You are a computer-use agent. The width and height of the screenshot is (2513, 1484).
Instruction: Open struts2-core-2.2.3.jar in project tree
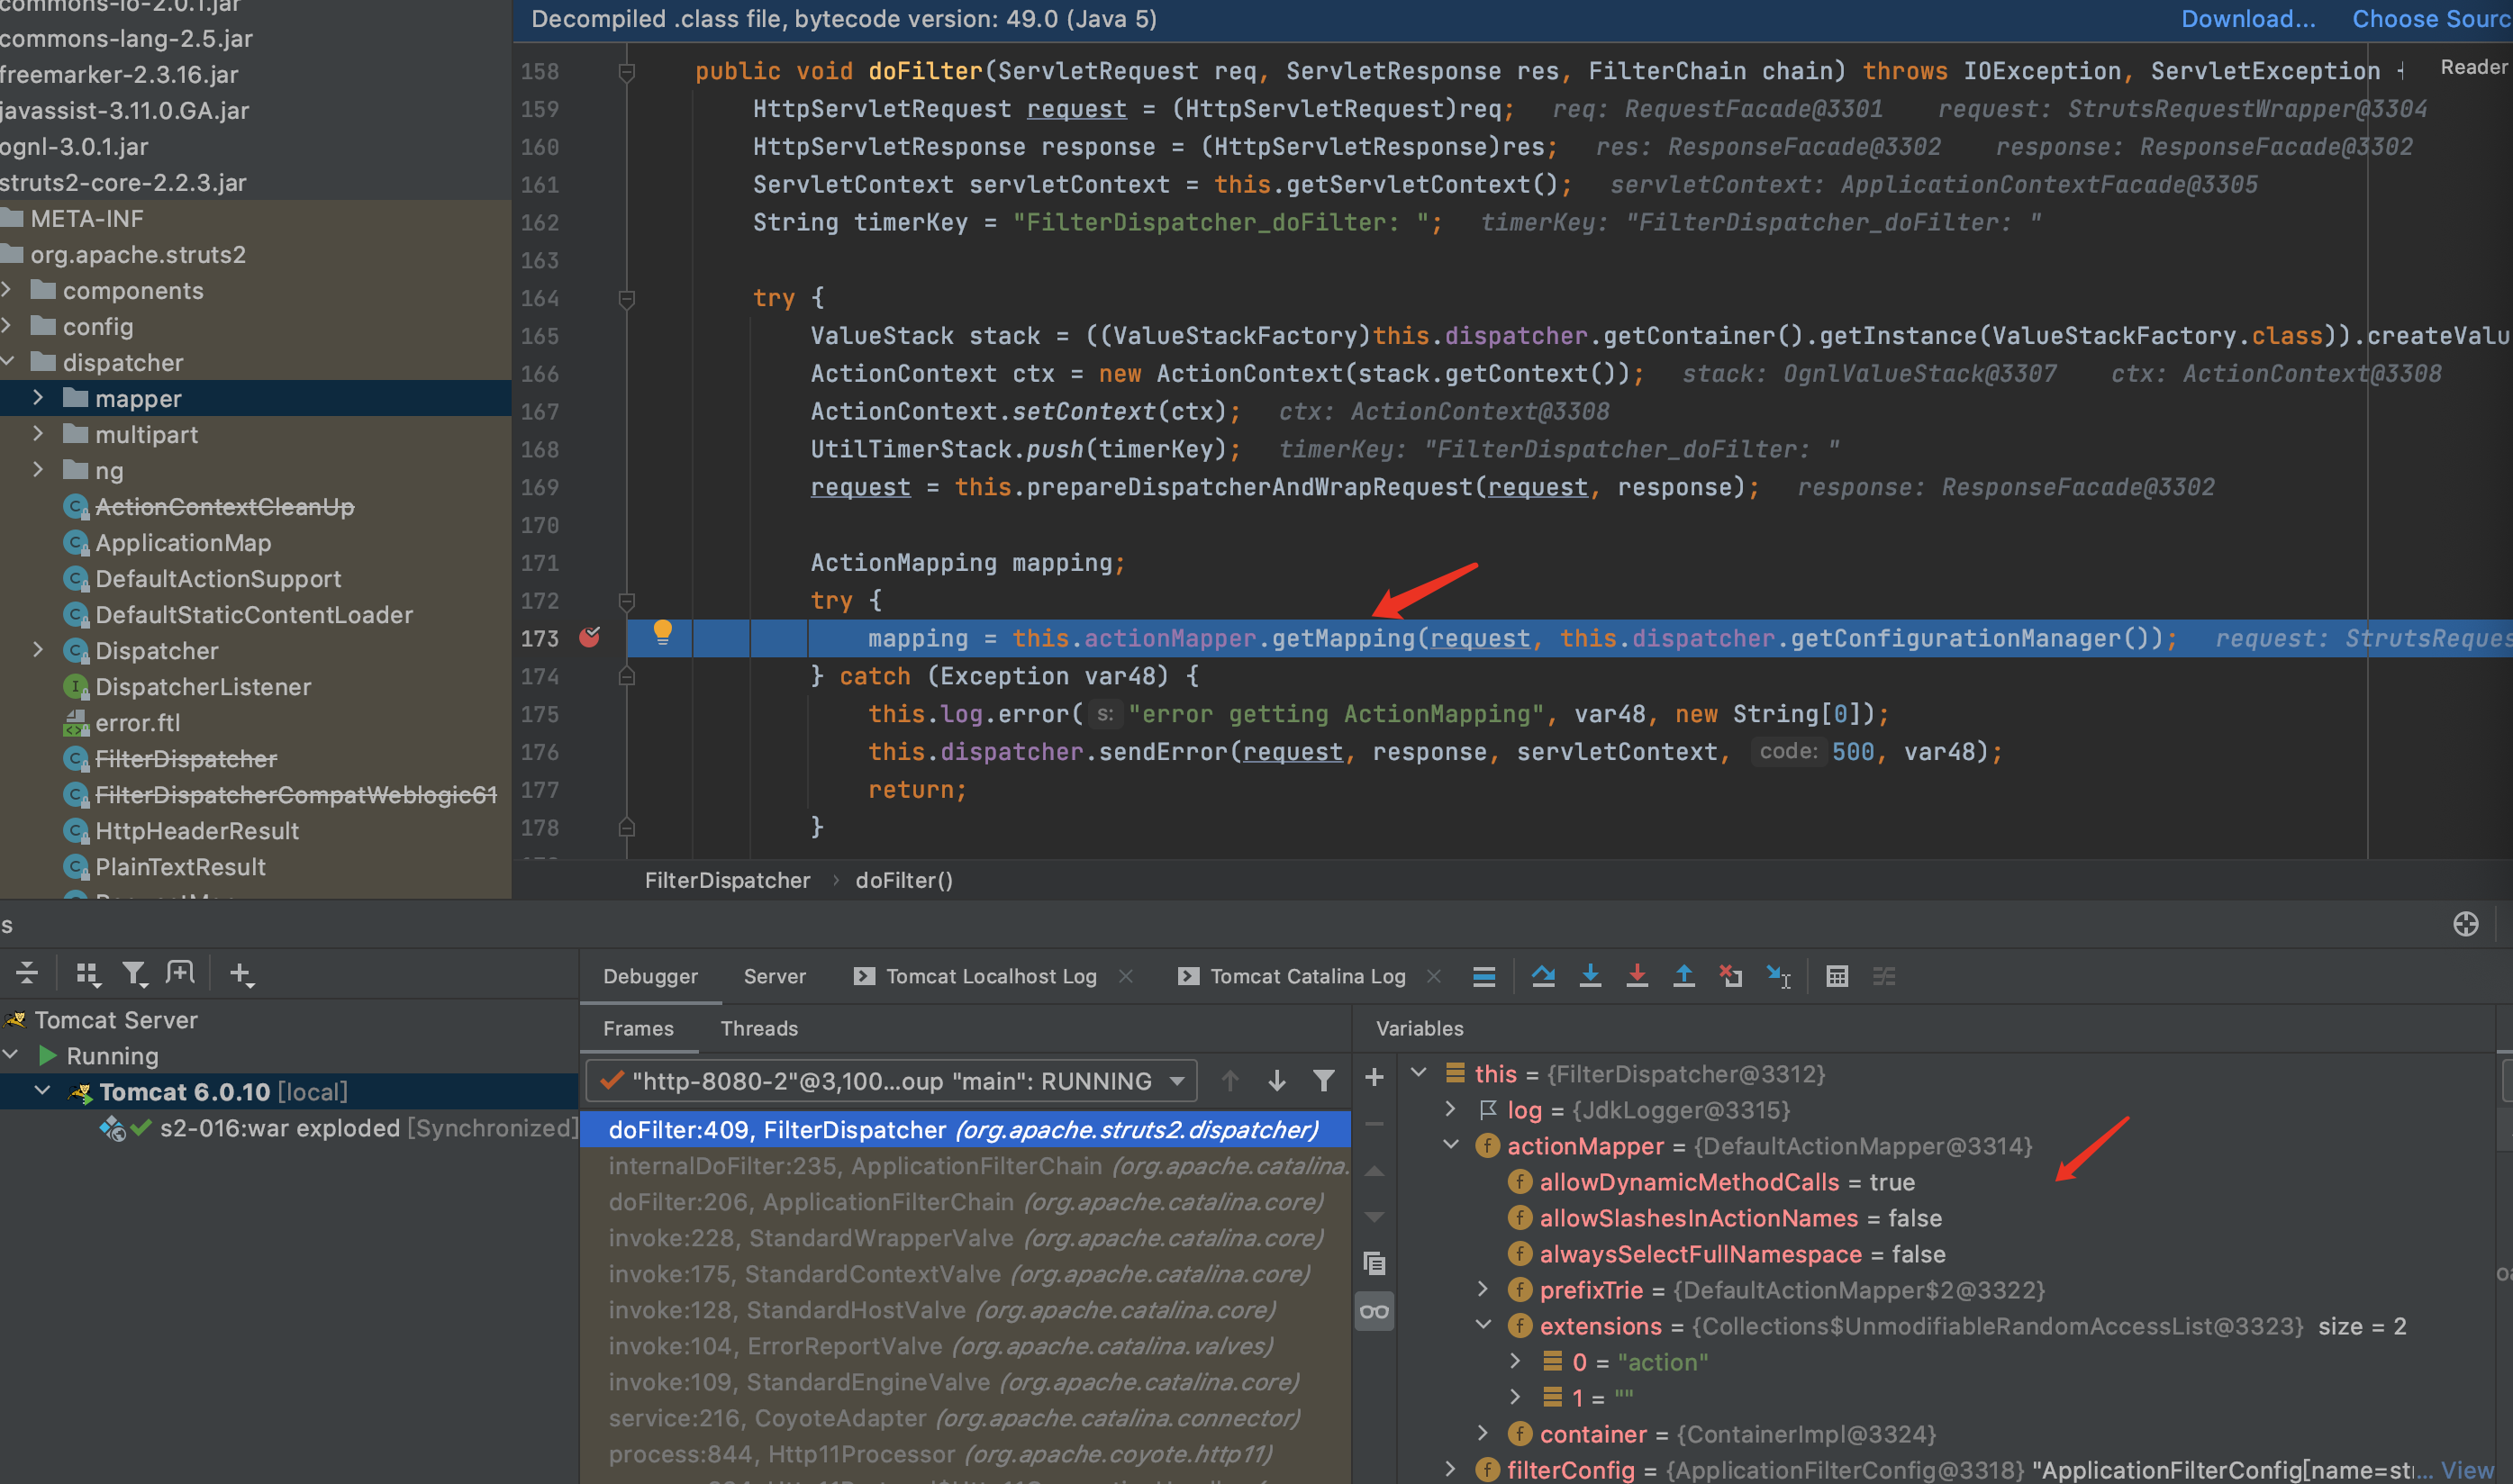(123, 183)
